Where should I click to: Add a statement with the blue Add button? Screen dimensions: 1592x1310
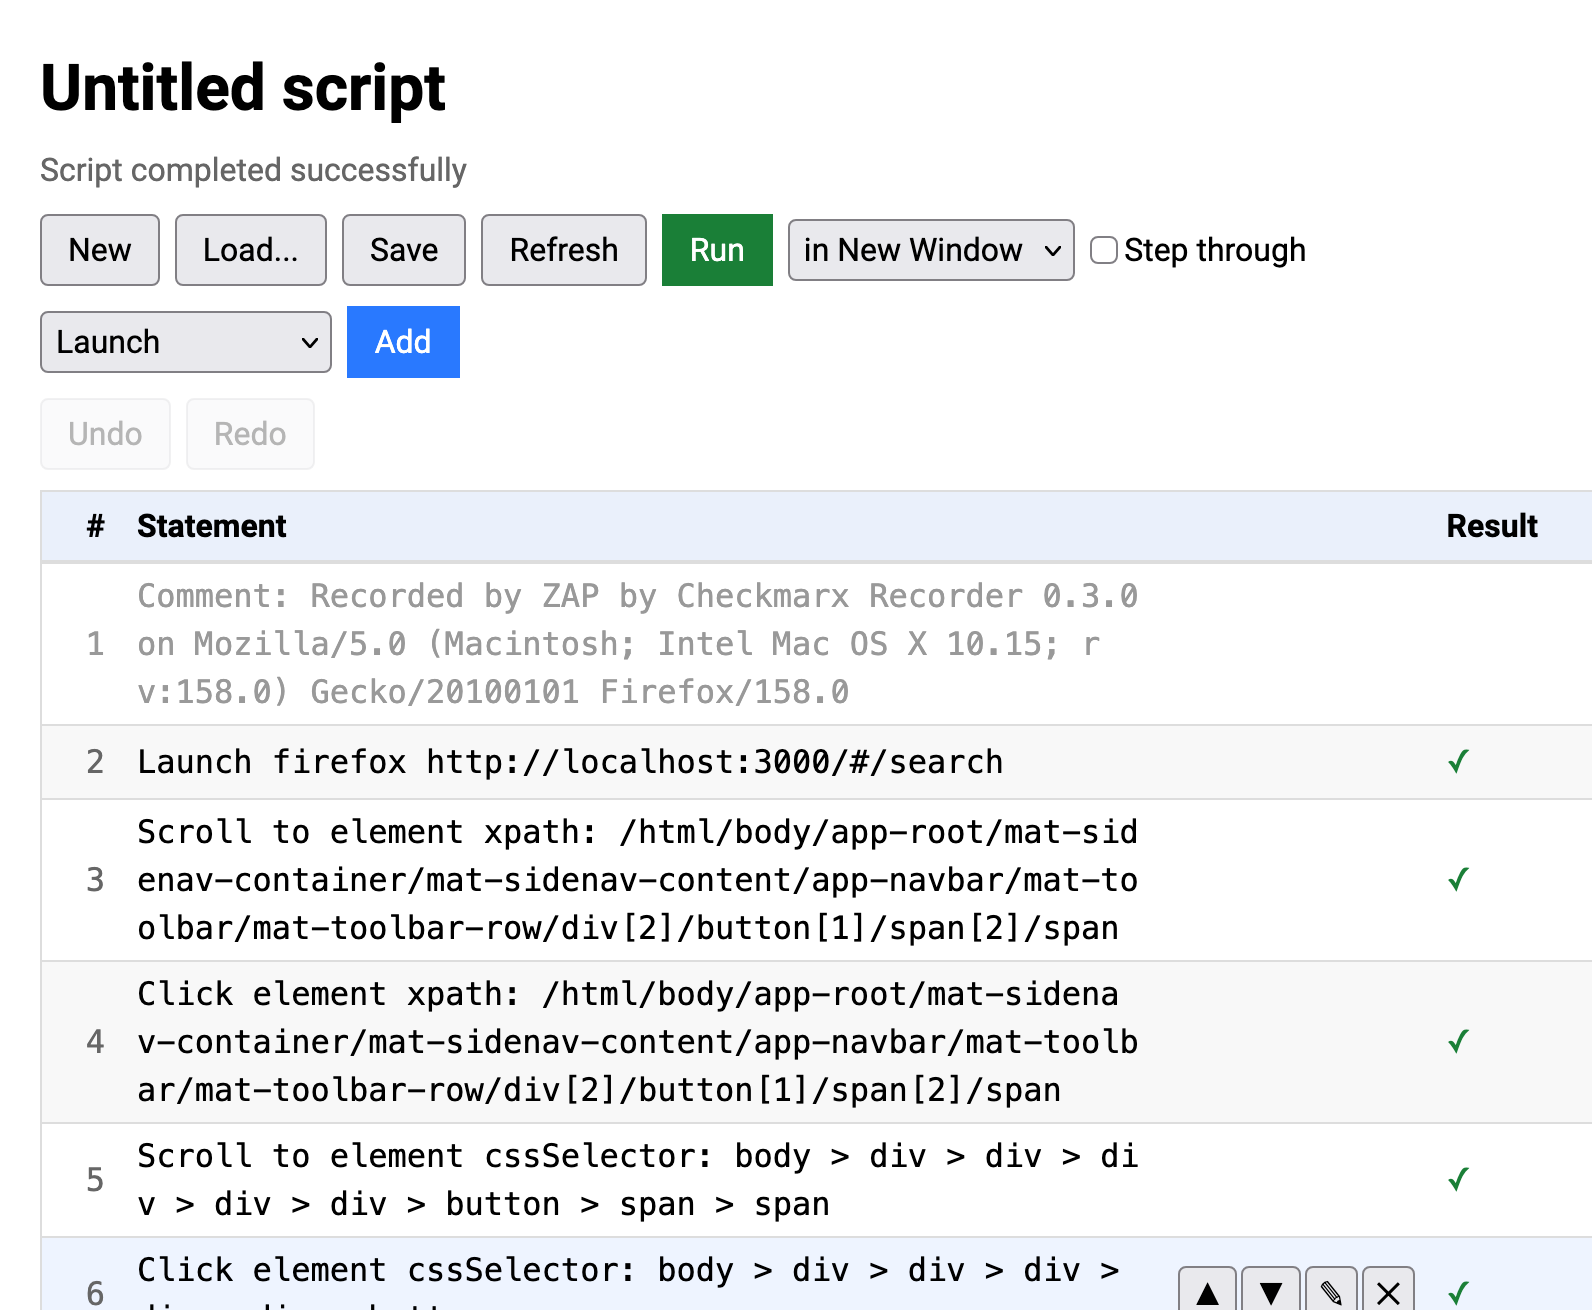pyautogui.click(x=403, y=342)
